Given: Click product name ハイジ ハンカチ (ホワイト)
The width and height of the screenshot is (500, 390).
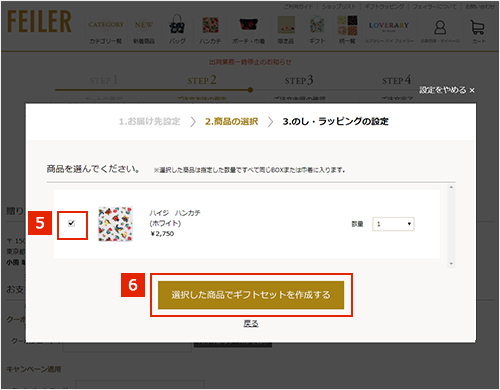Looking at the screenshot, I should pyautogui.click(x=175, y=218).
